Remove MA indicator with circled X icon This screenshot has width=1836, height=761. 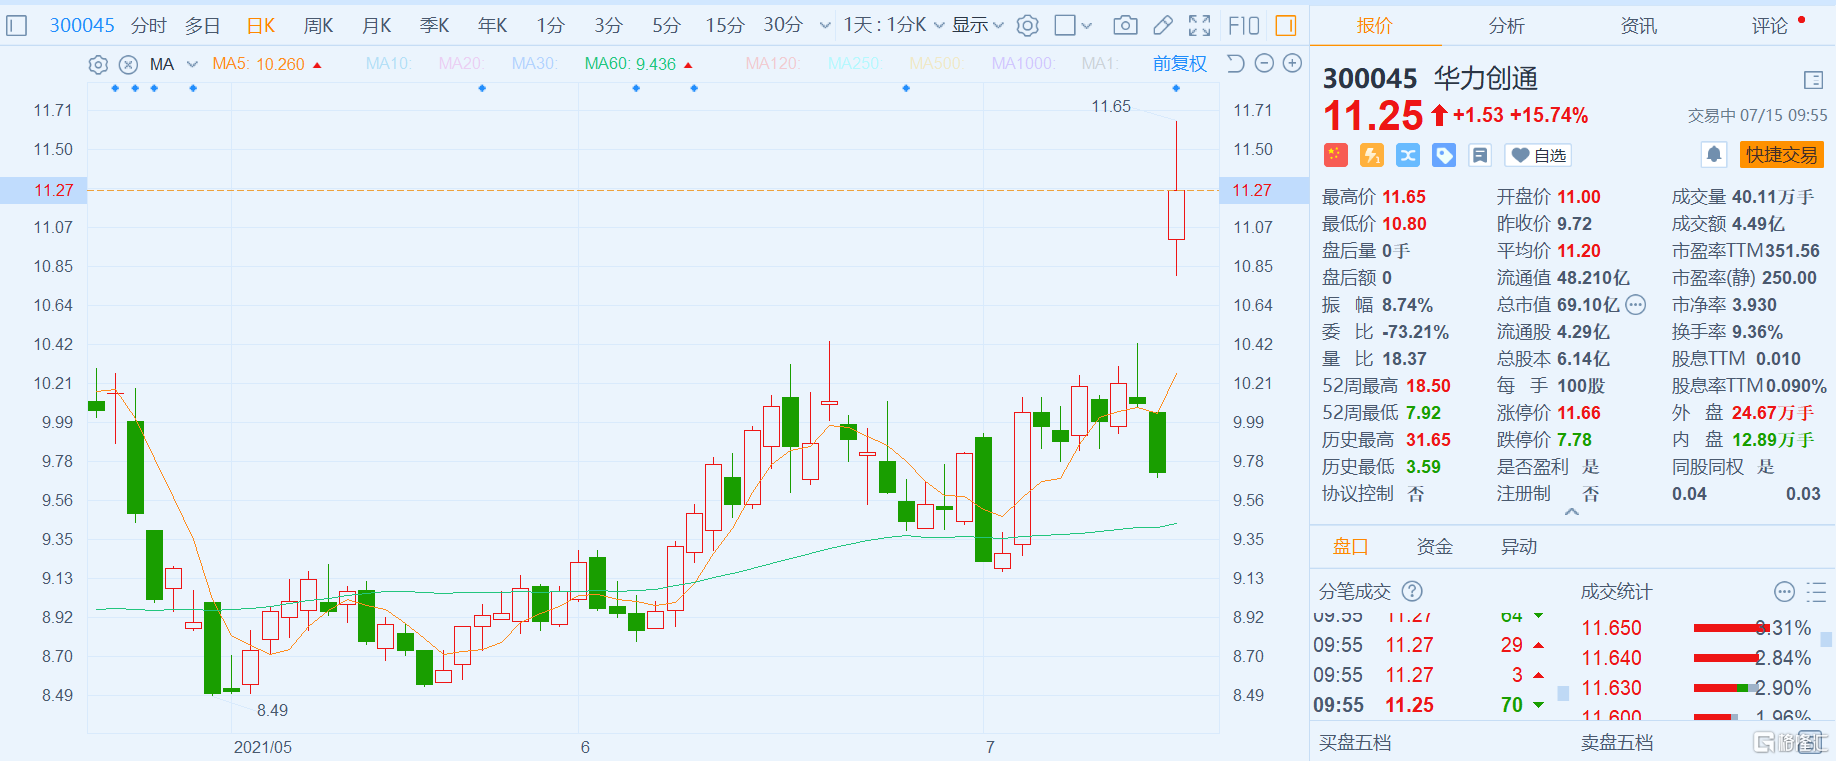pyautogui.click(x=128, y=64)
